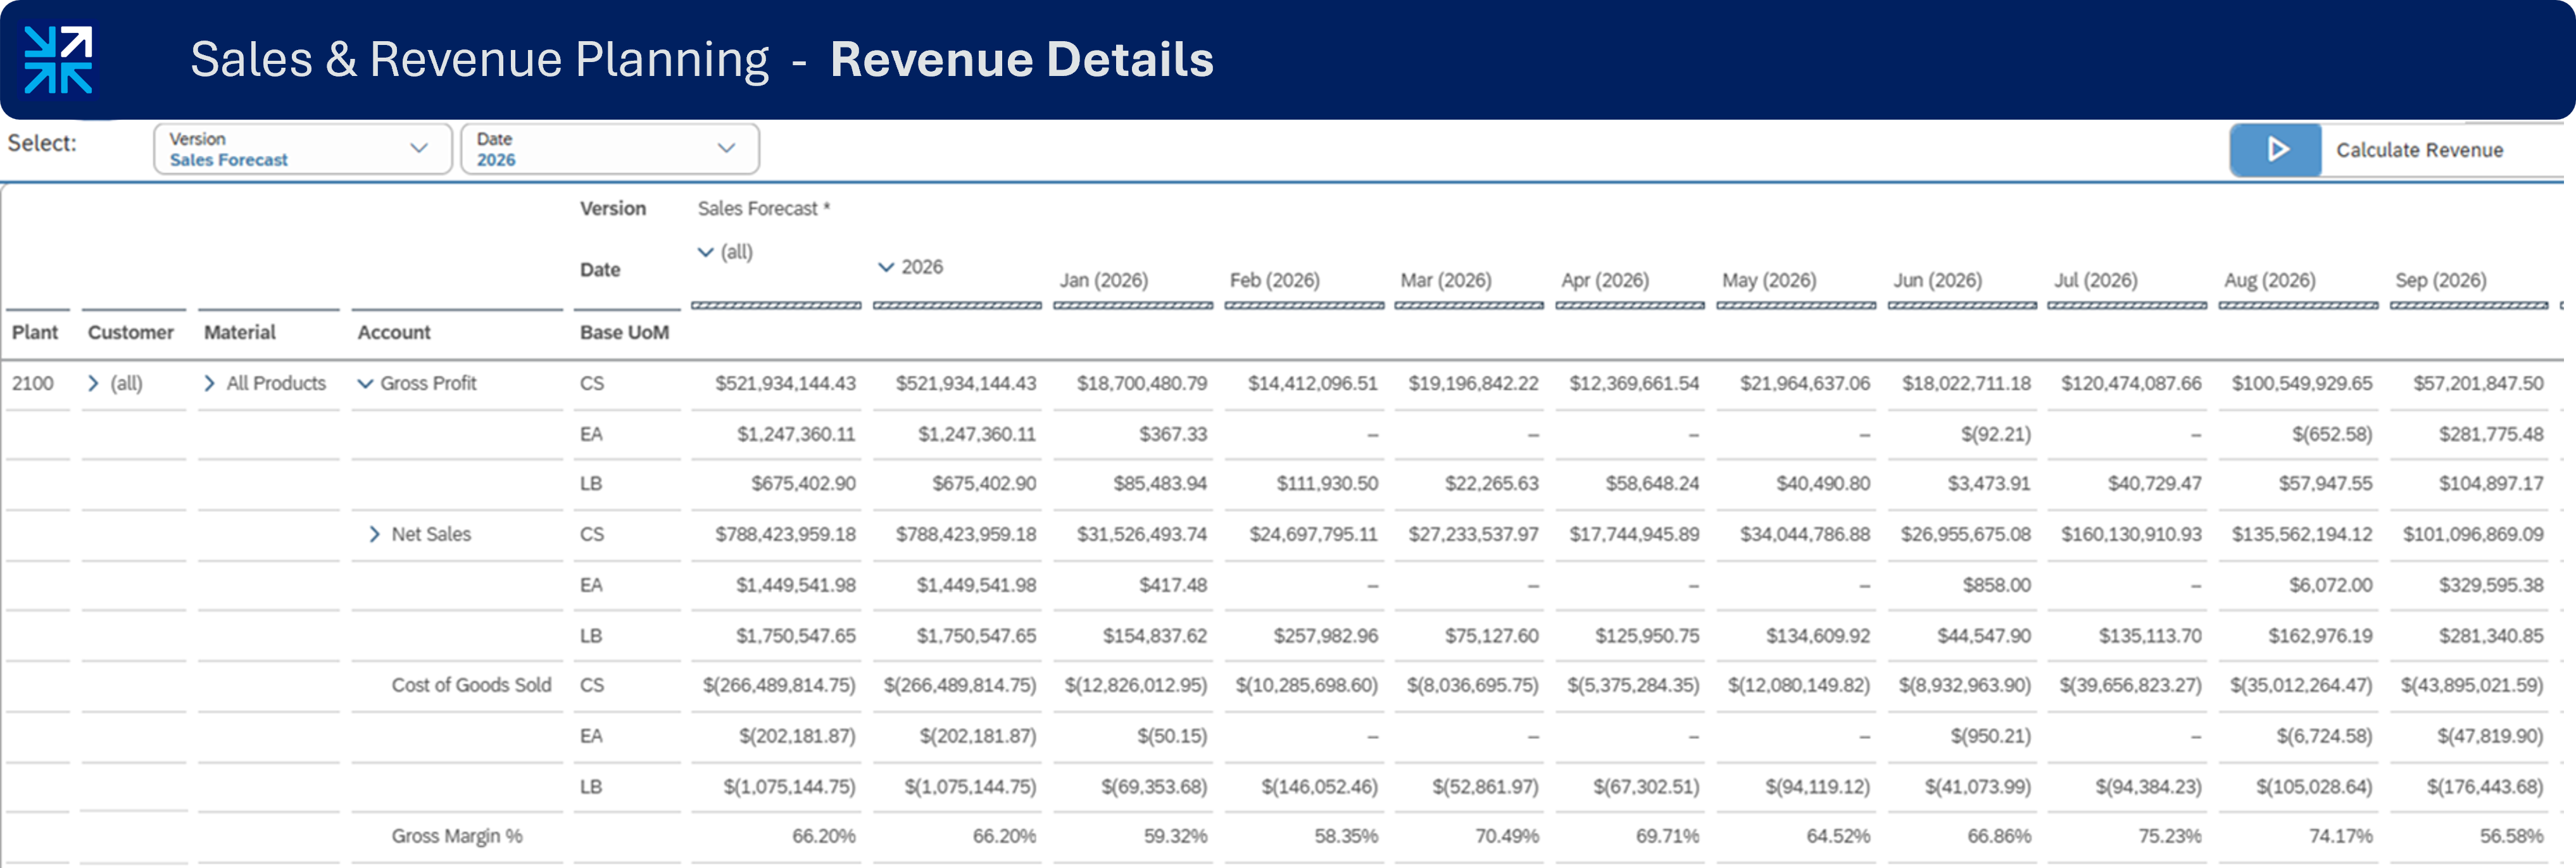Expand the (all) customer node for plant 2100
This screenshot has width=2576, height=868.
click(93, 383)
